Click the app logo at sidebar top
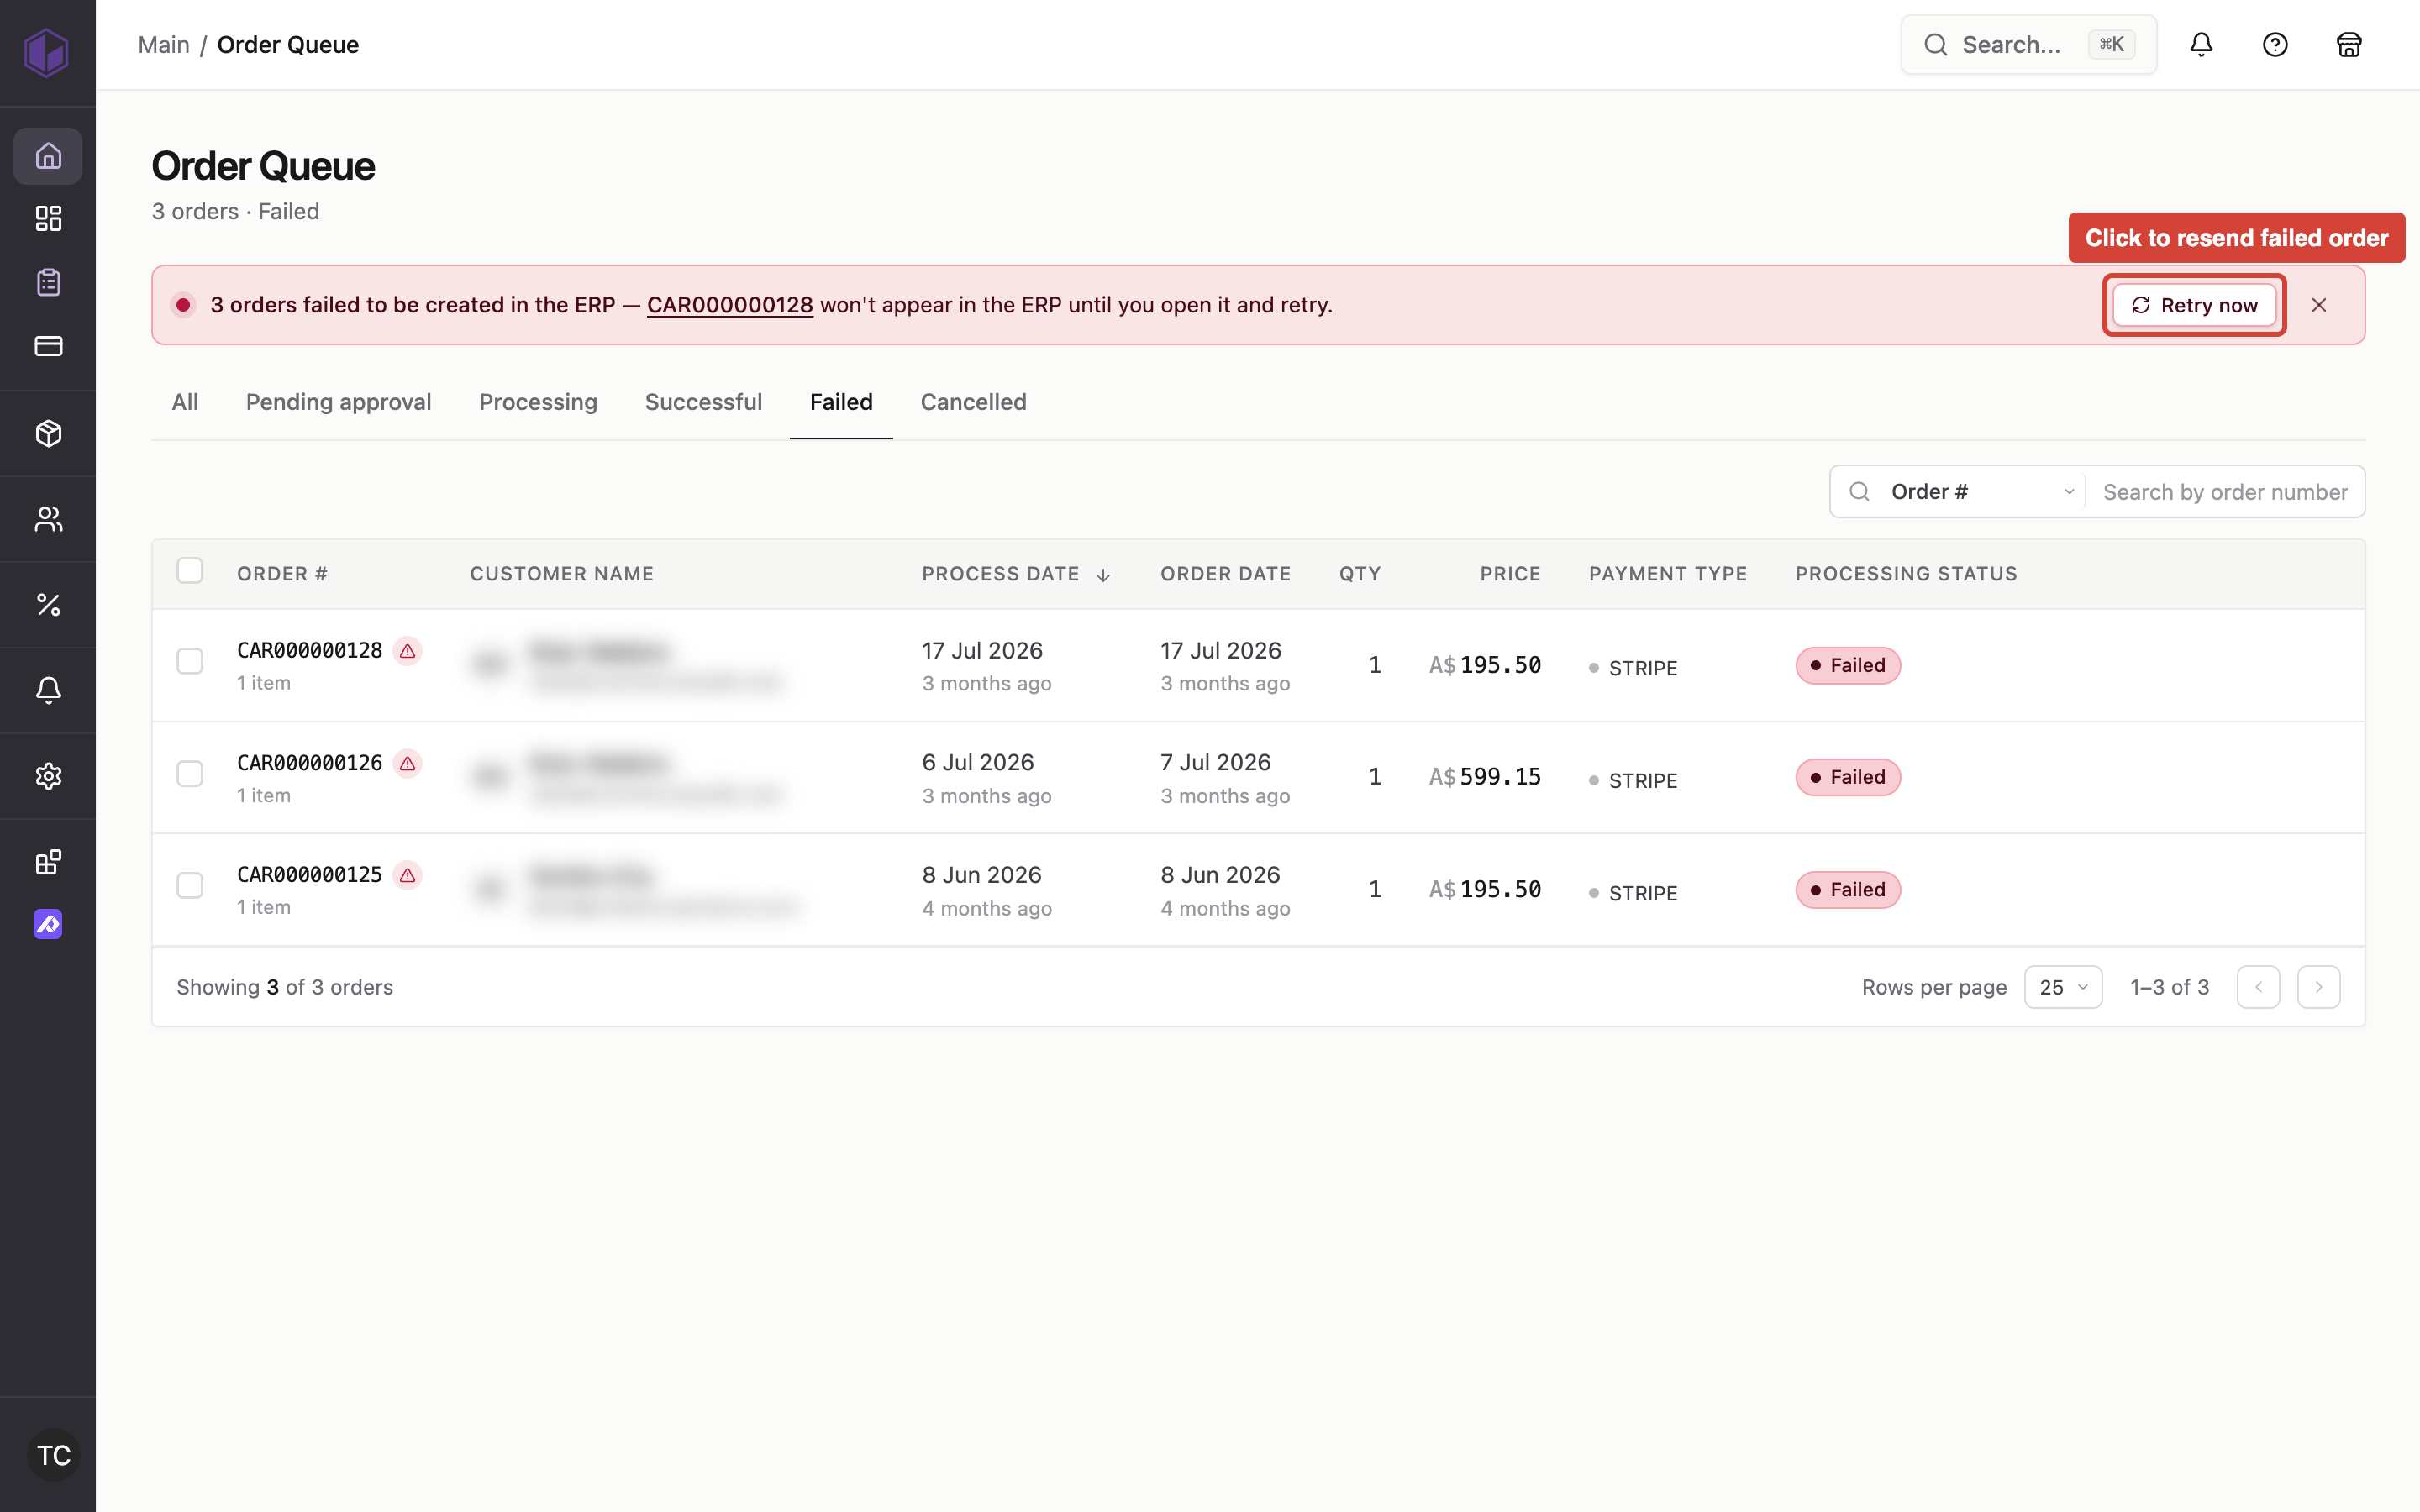Viewport: 2420px width, 1512px height. (x=47, y=52)
